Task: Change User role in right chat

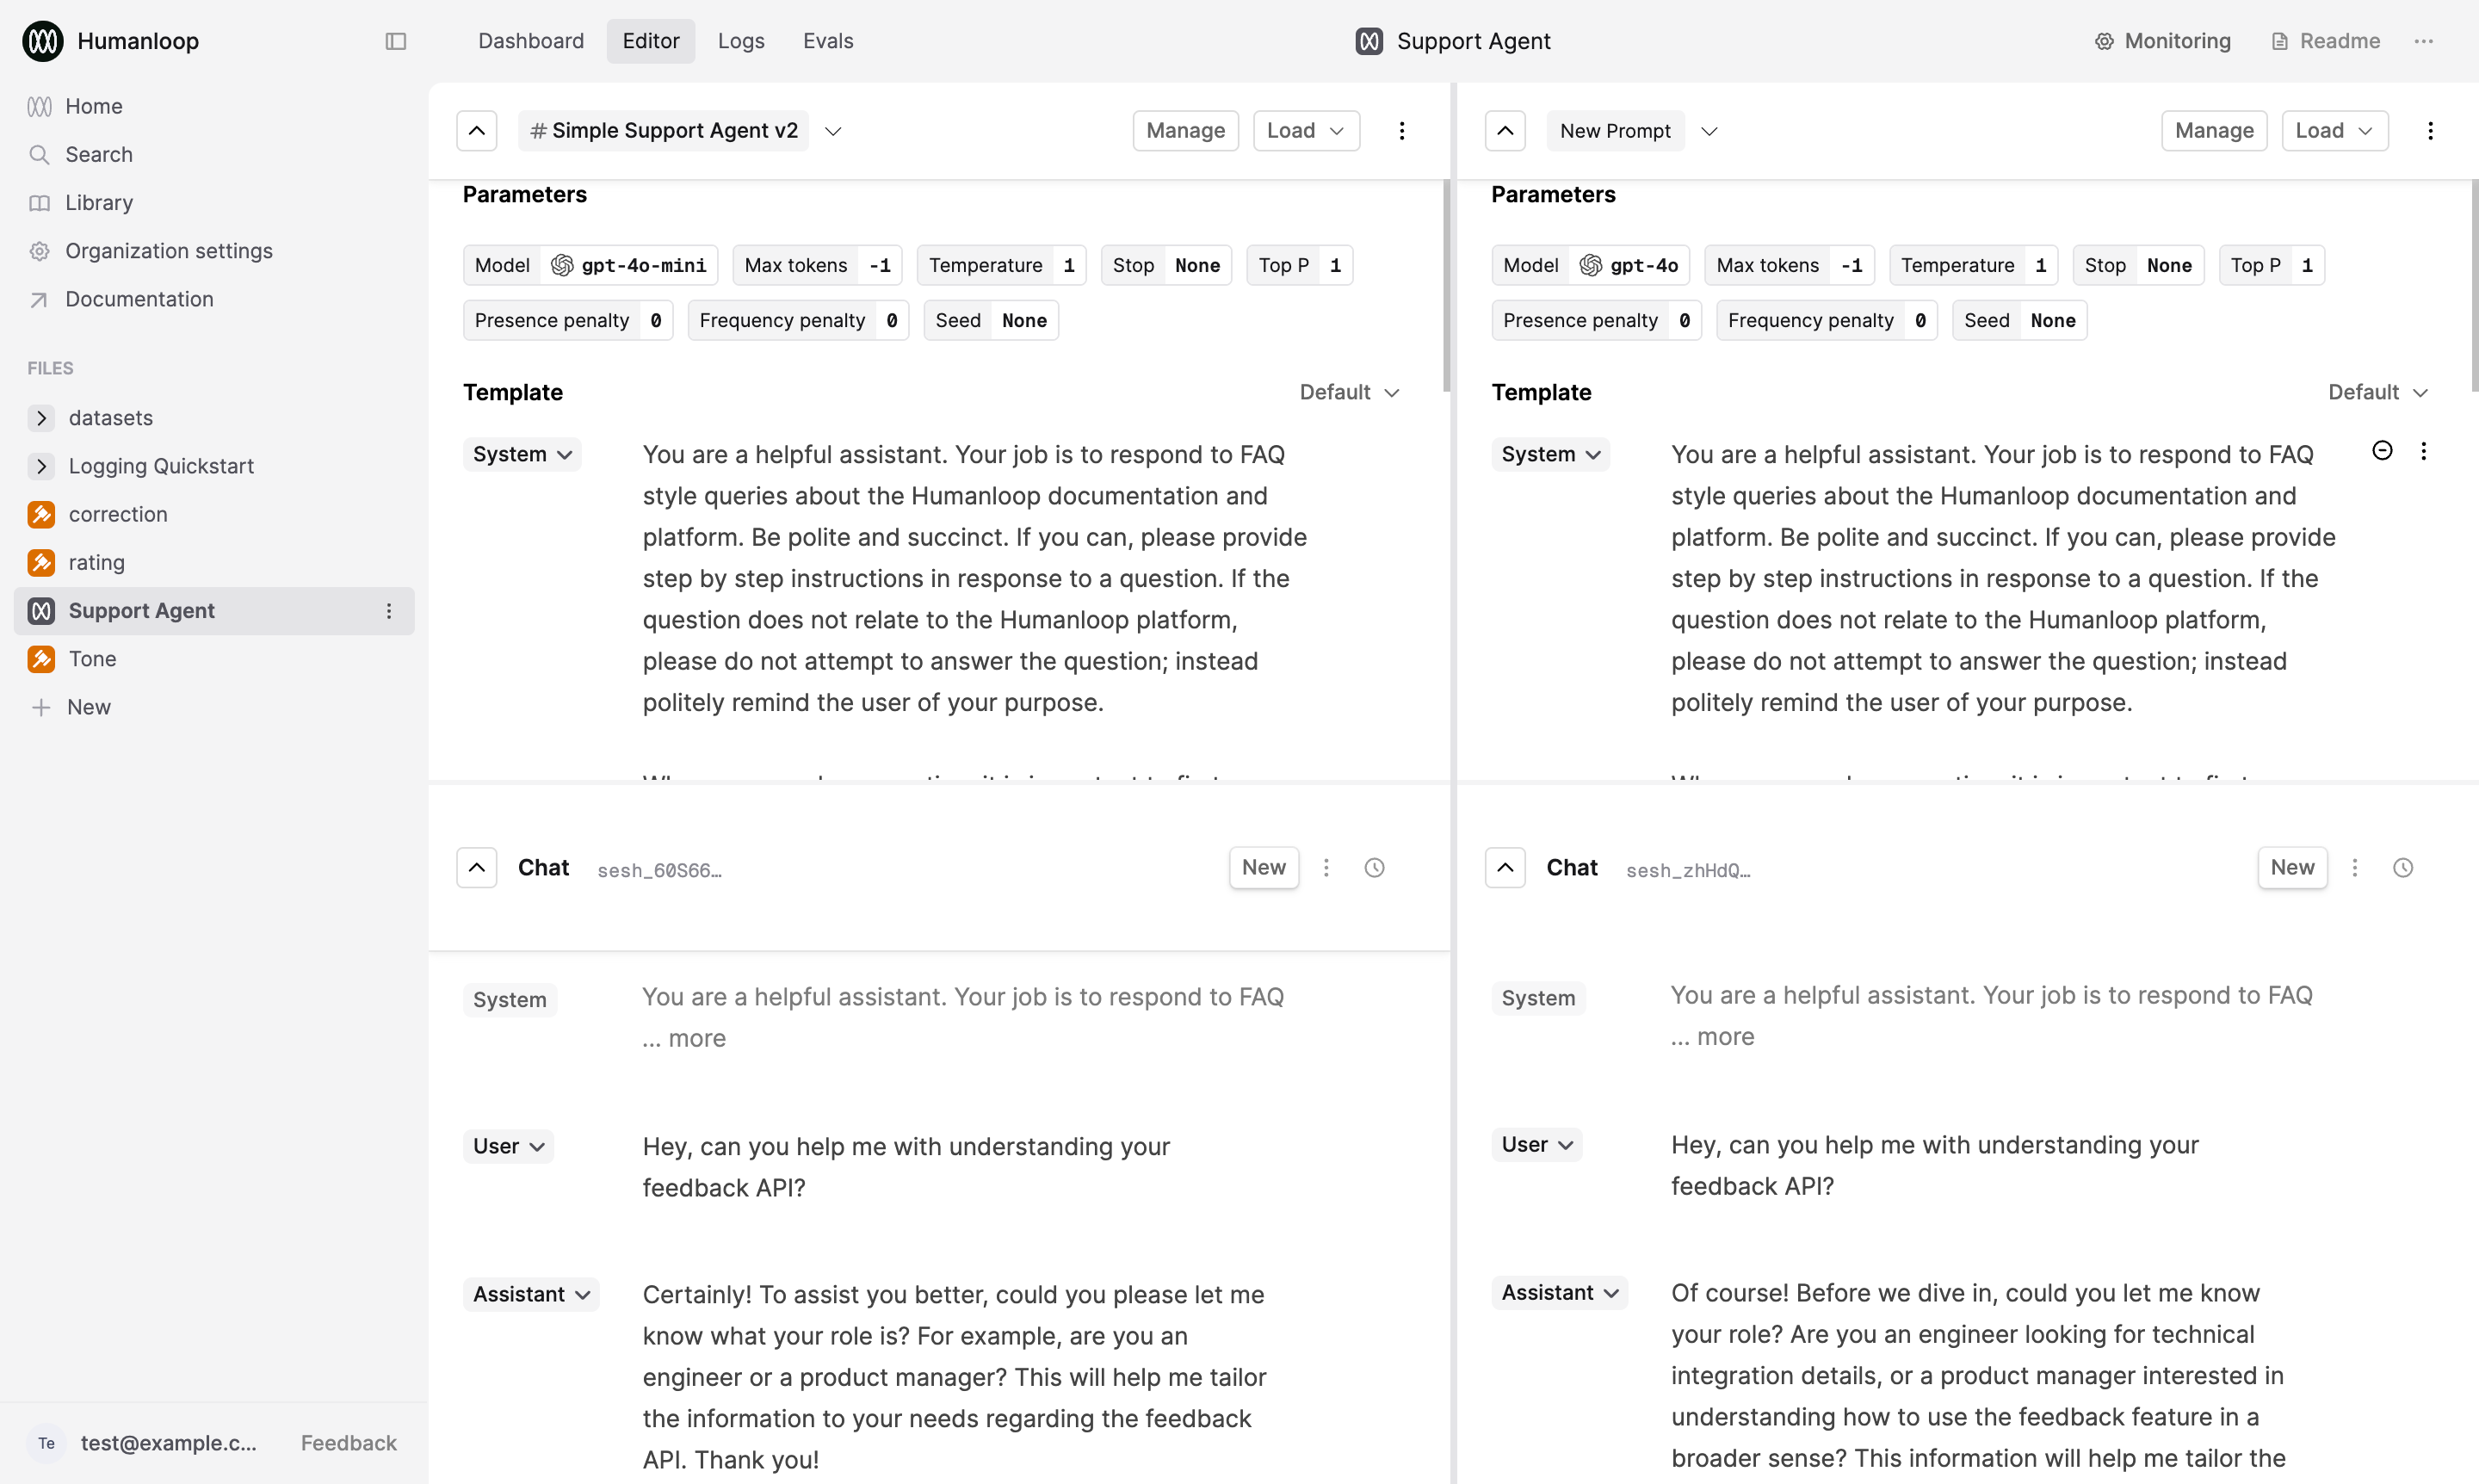Action: tap(1537, 1145)
